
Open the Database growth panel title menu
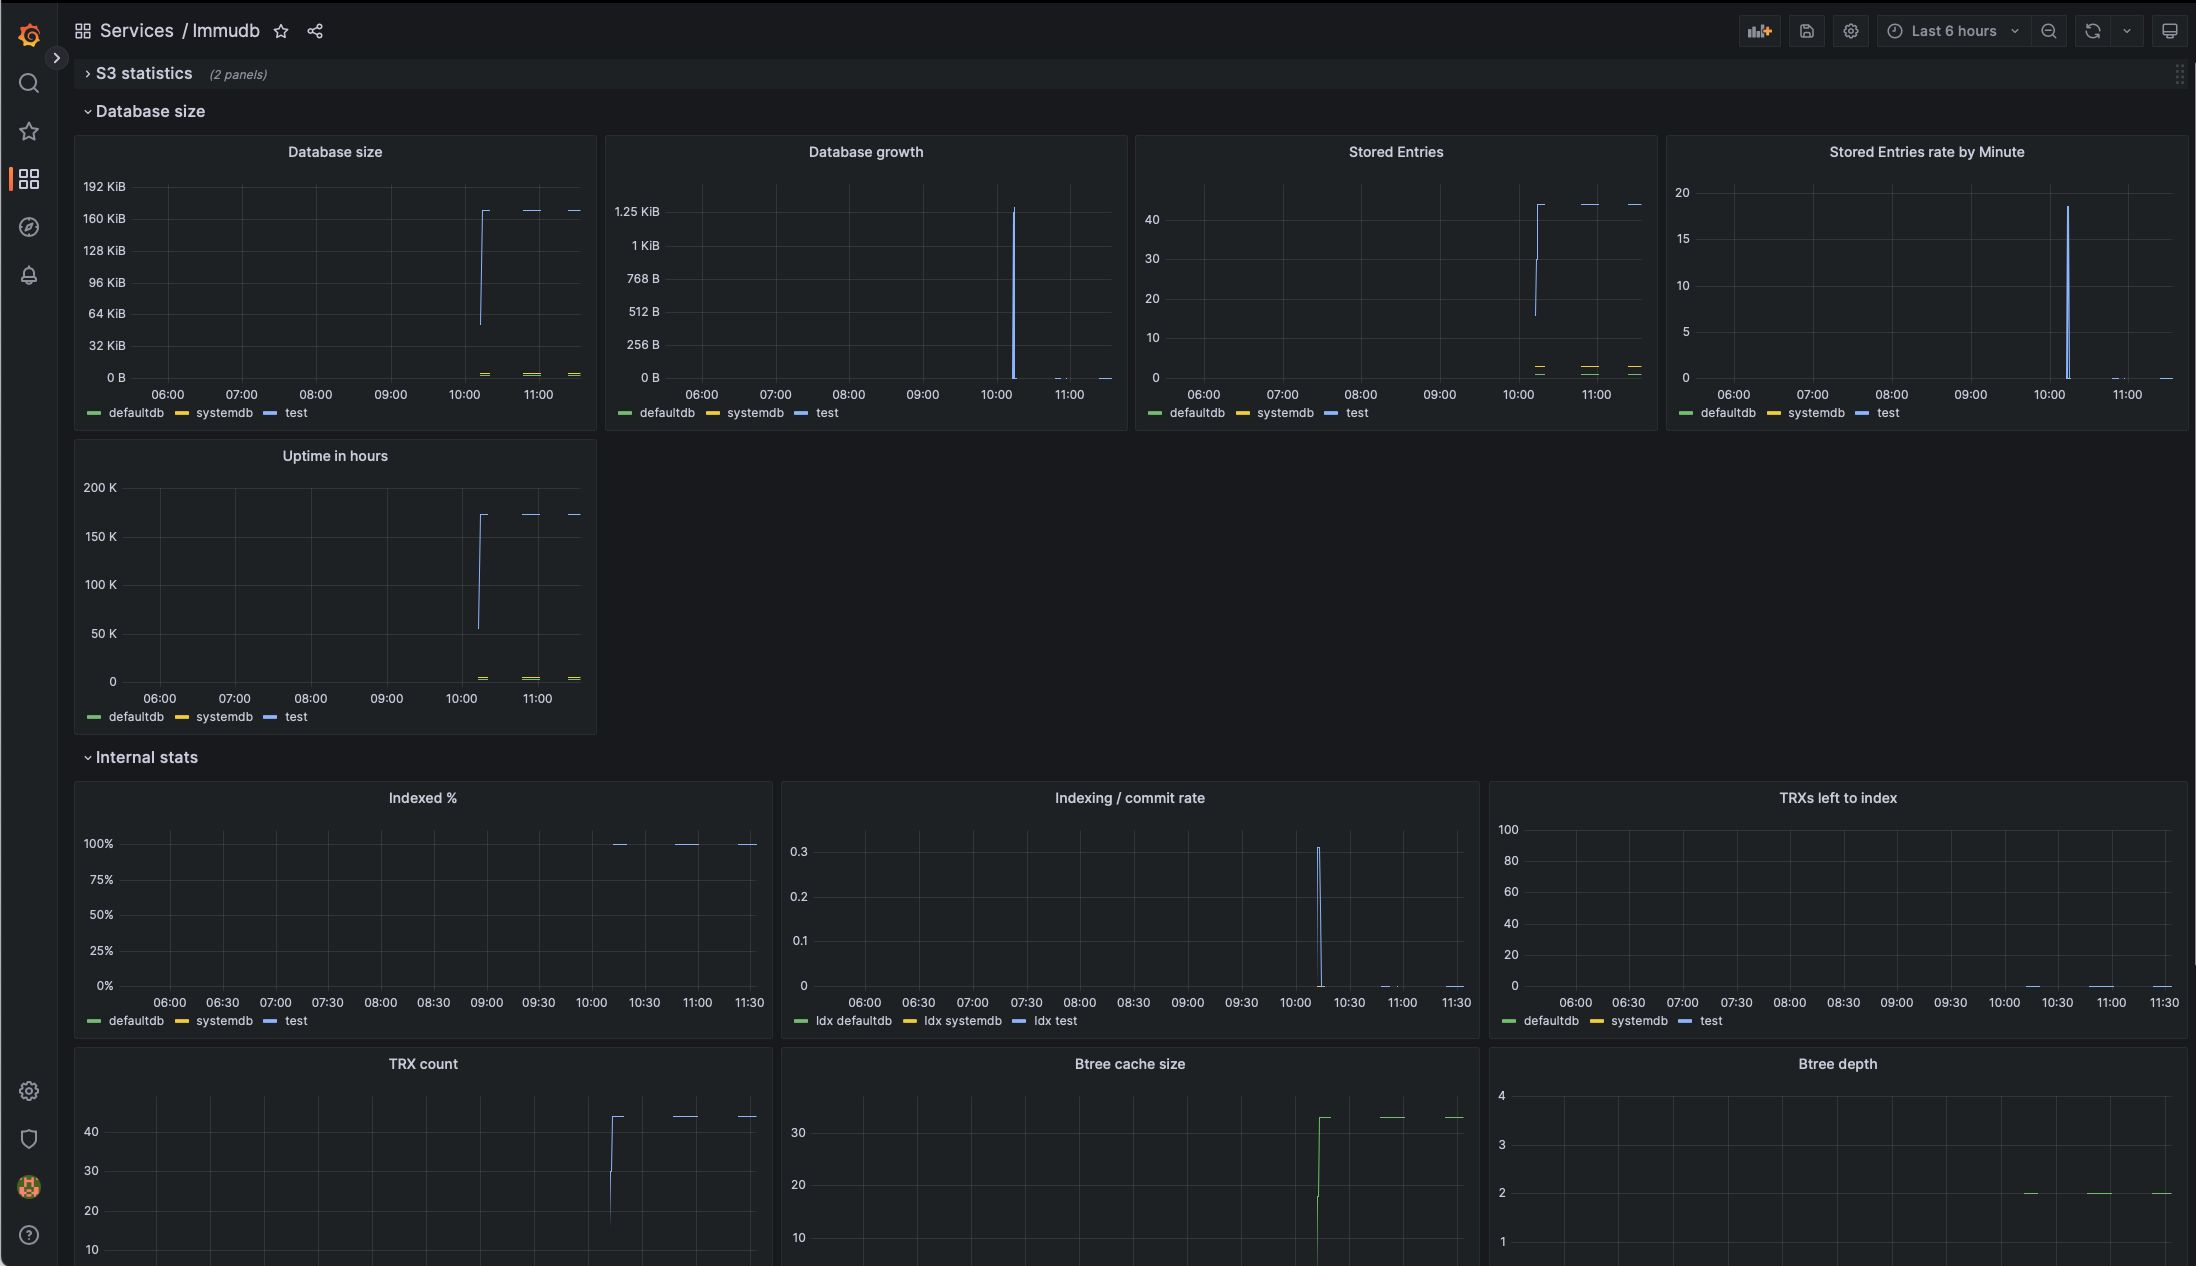tap(865, 152)
